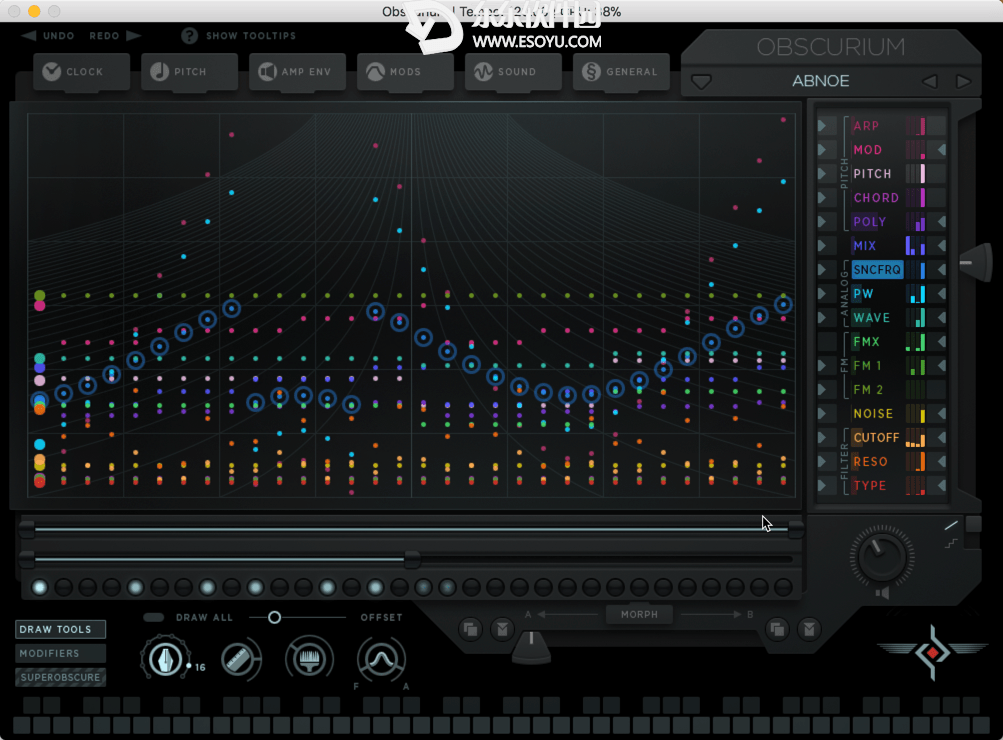The image size is (1003, 740).
Task: Copy morph state B icon
Action: click(x=777, y=629)
